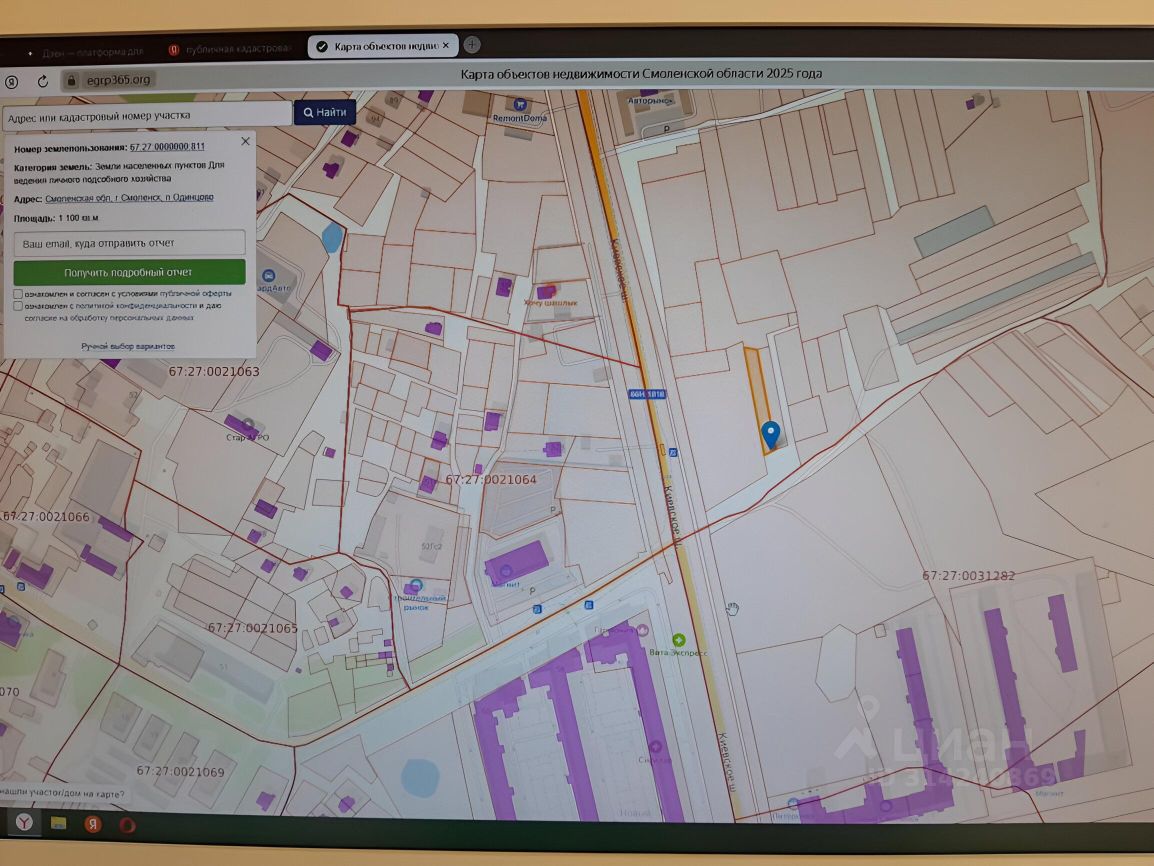Open Yandex Browser from the taskbar
This screenshot has width=1154, height=866.
[24, 823]
